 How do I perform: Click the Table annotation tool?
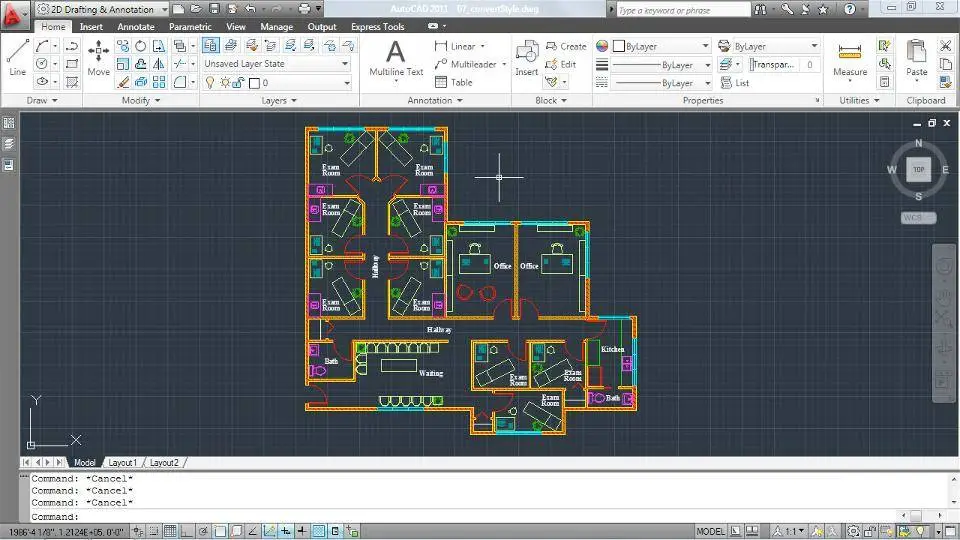click(x=454, y=82)
